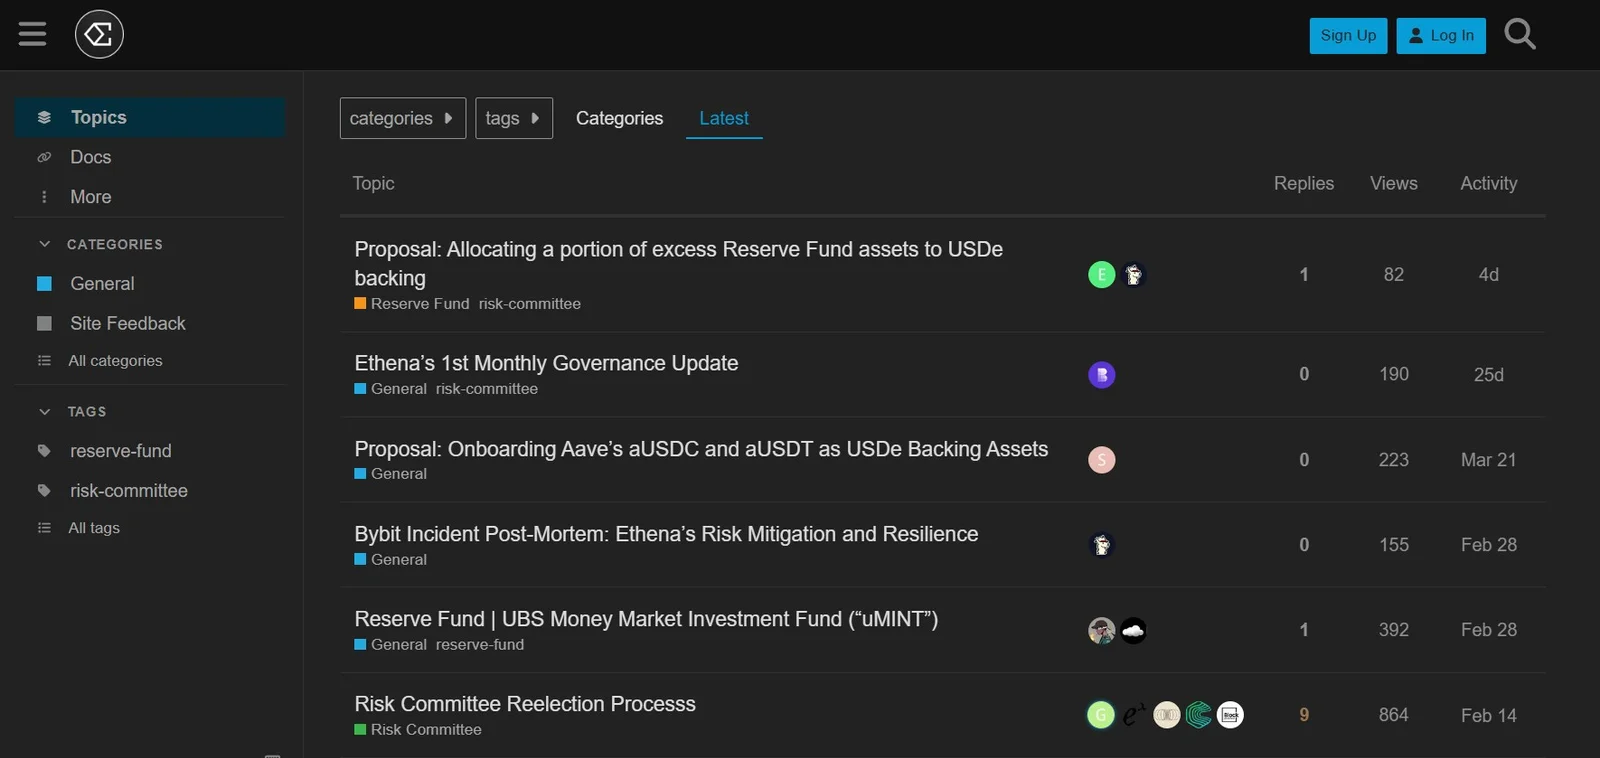Click General category under Bybit Post-Mortem topic
Viewport: 1600px width, 758px height.
coord(391,560)
